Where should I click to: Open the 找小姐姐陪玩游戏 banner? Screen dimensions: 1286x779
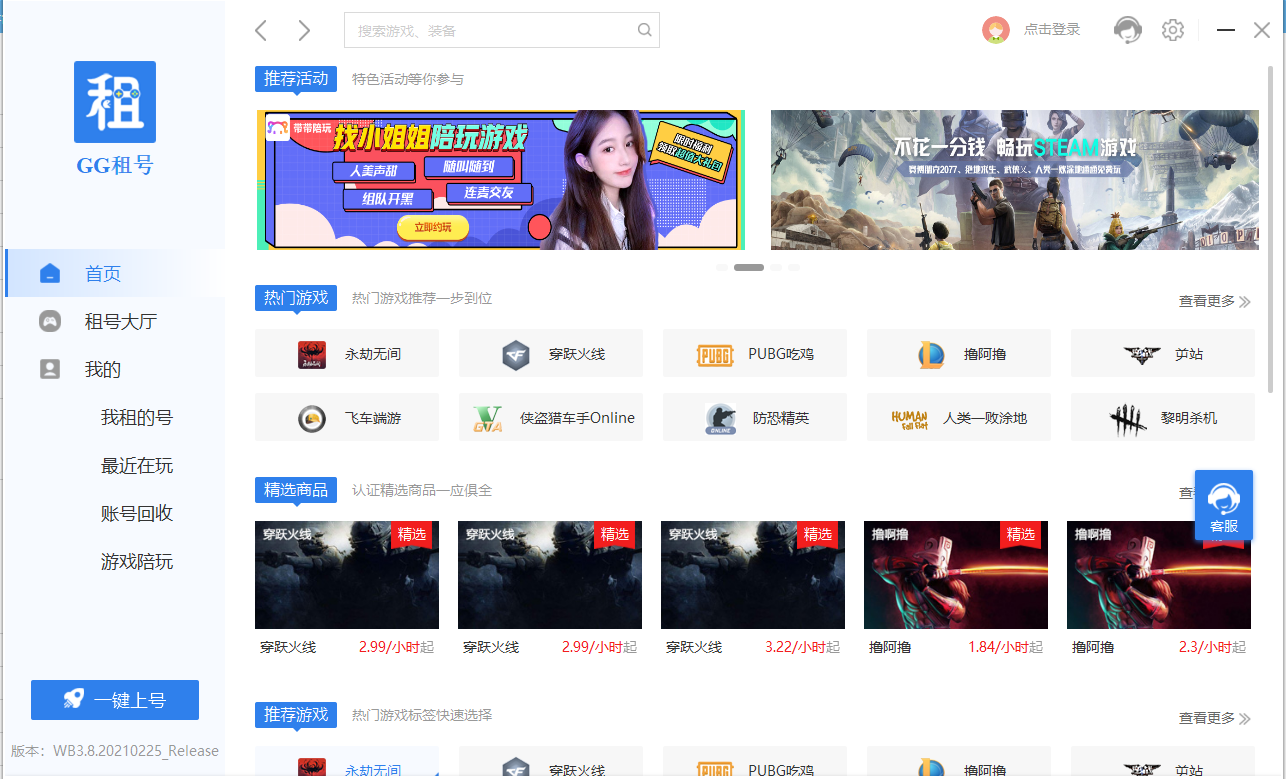tap(501, 180)
